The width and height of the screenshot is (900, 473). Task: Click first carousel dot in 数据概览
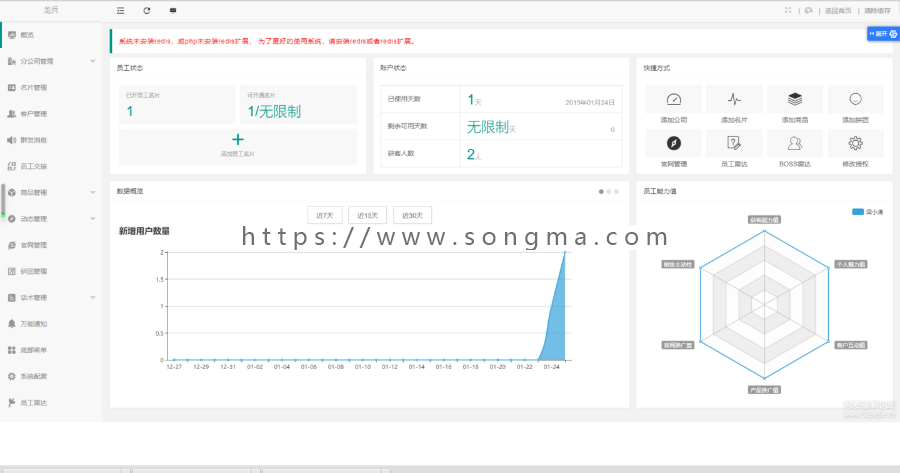tap(601, 192)
